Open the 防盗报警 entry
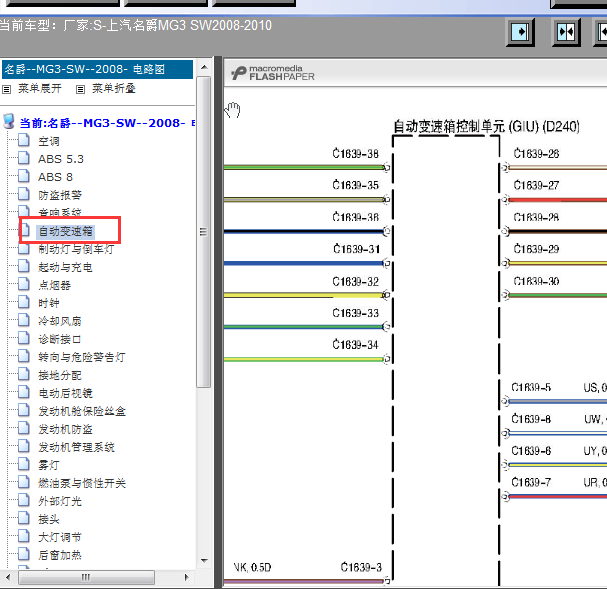This screenshot has width=607, height=589. (x=60, y=195)
